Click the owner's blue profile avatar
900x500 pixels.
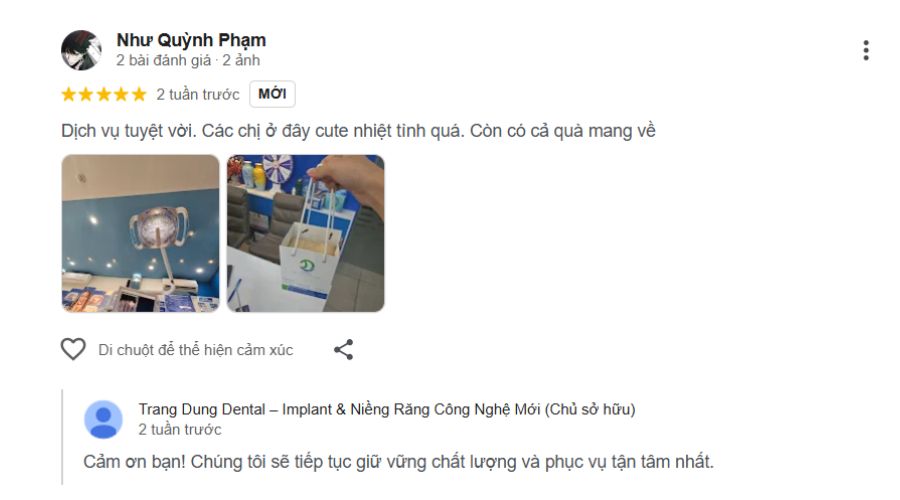click(103, 419)
